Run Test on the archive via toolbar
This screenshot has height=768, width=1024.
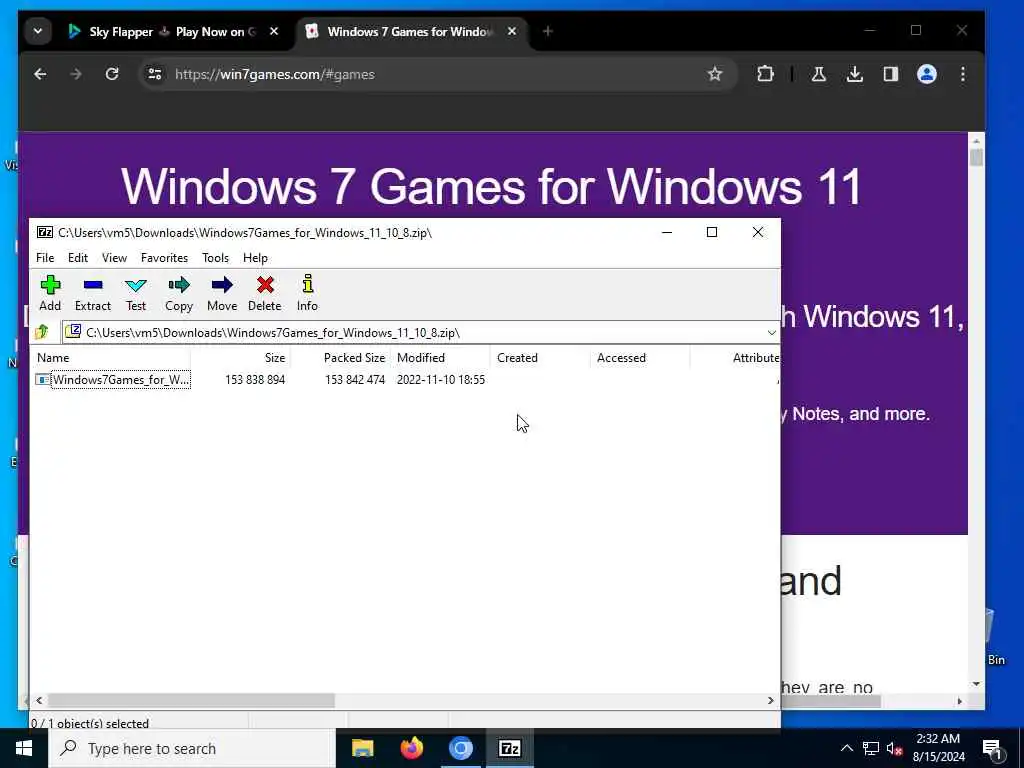pyautogui.click(x=136, y=293)
